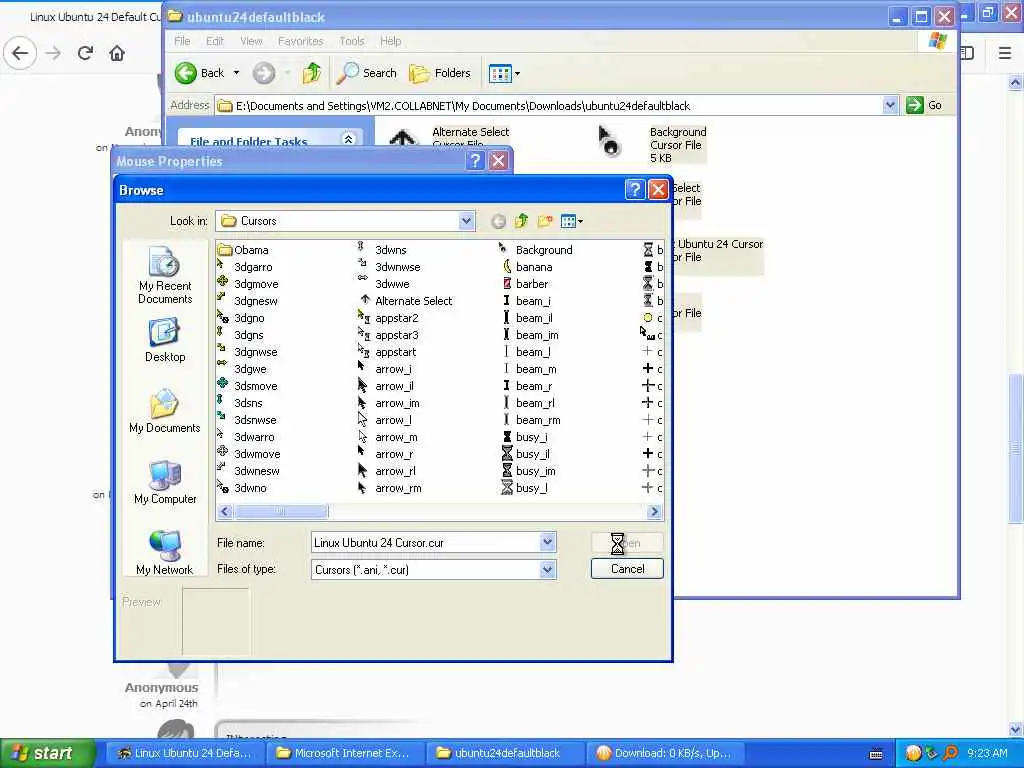Open the File name dropdown arrow
This screenshot has width=1024, height=768.
pos(547,541)
